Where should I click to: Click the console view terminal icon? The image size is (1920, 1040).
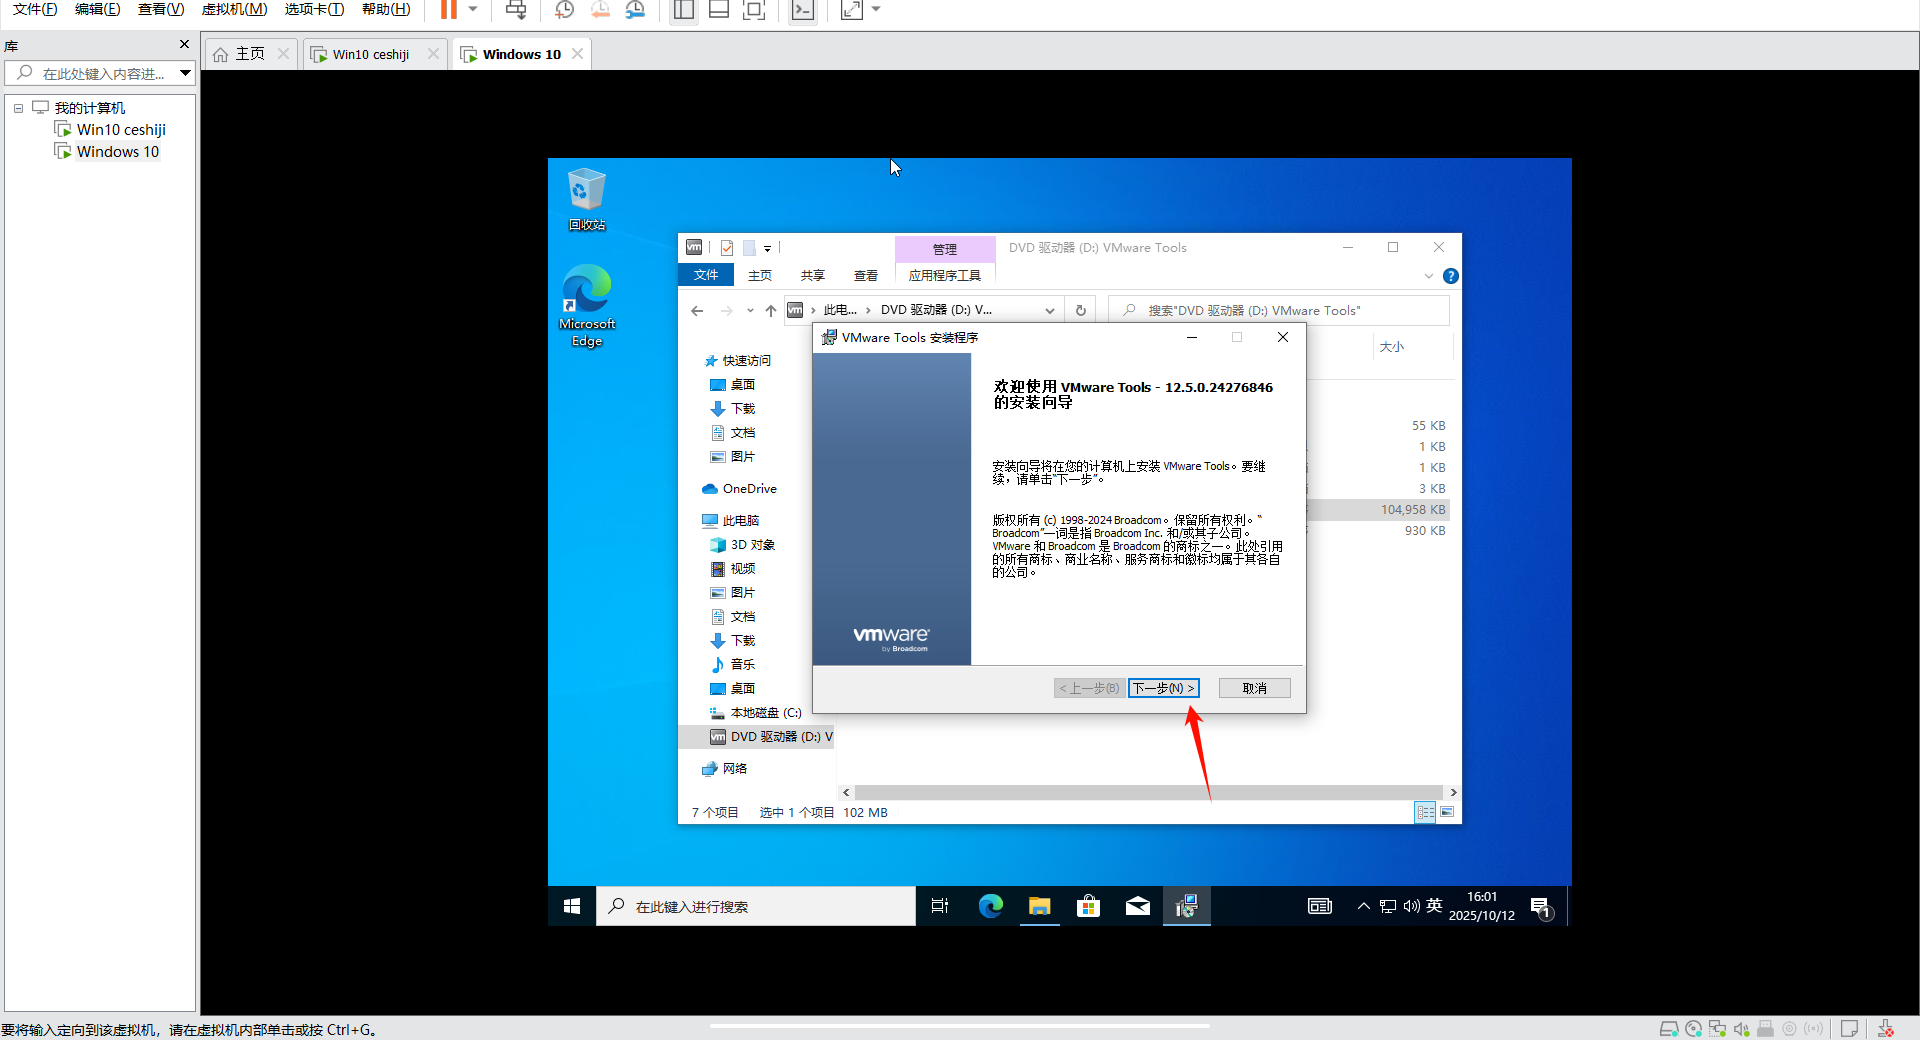[x=802, y=10]
